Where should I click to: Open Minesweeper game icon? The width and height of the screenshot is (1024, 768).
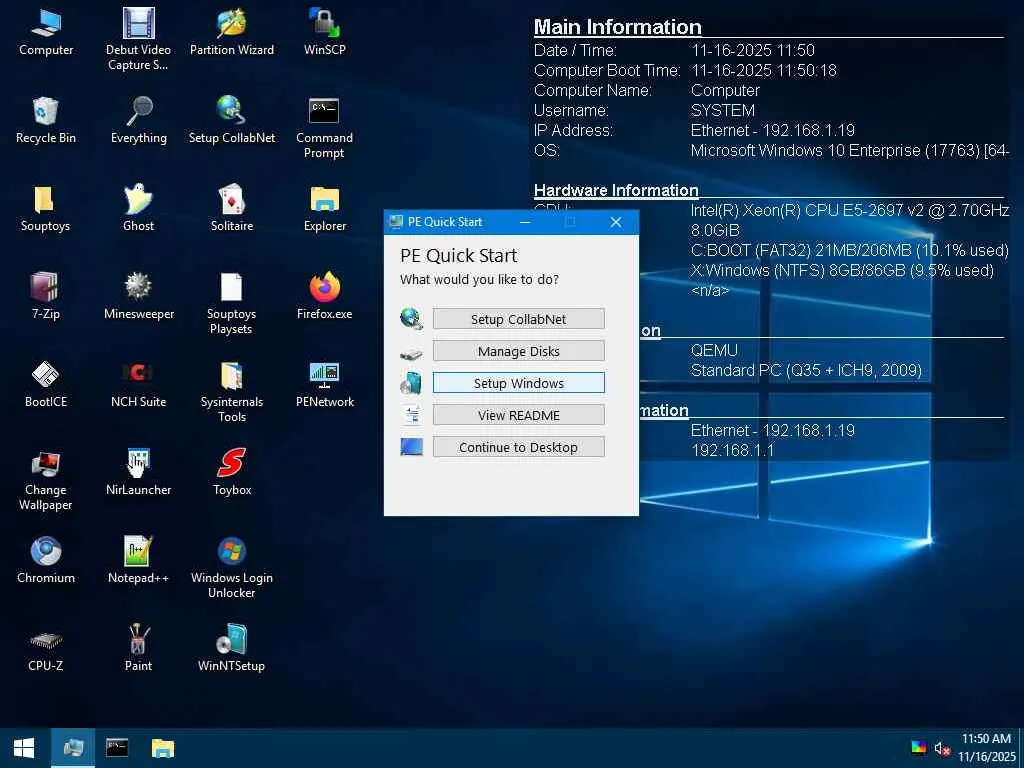[138, 296]
